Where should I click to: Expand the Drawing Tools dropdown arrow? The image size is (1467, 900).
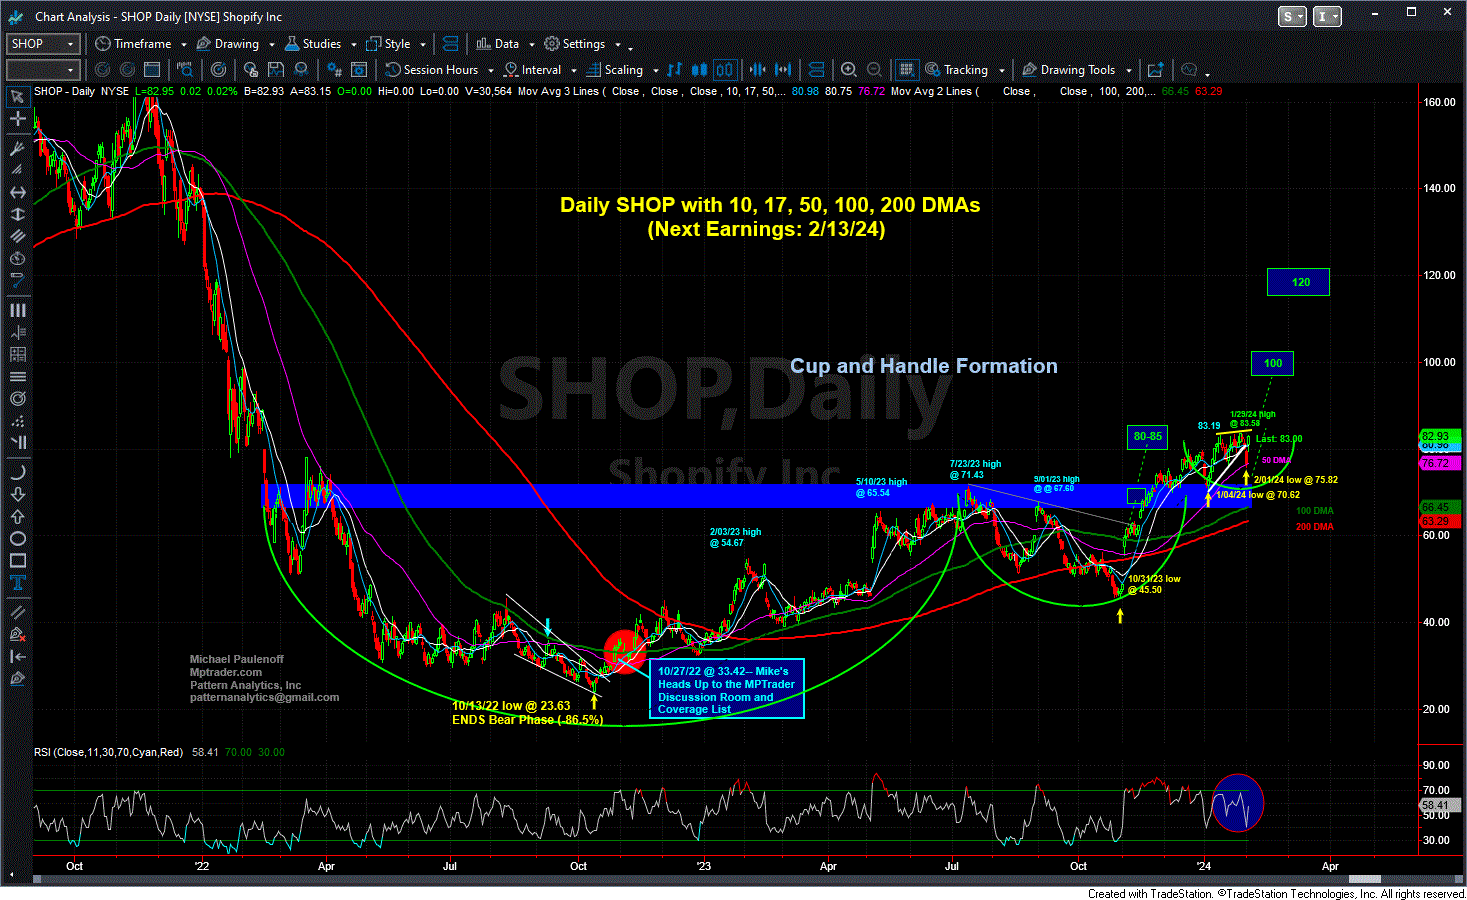tap(1129, 71)
